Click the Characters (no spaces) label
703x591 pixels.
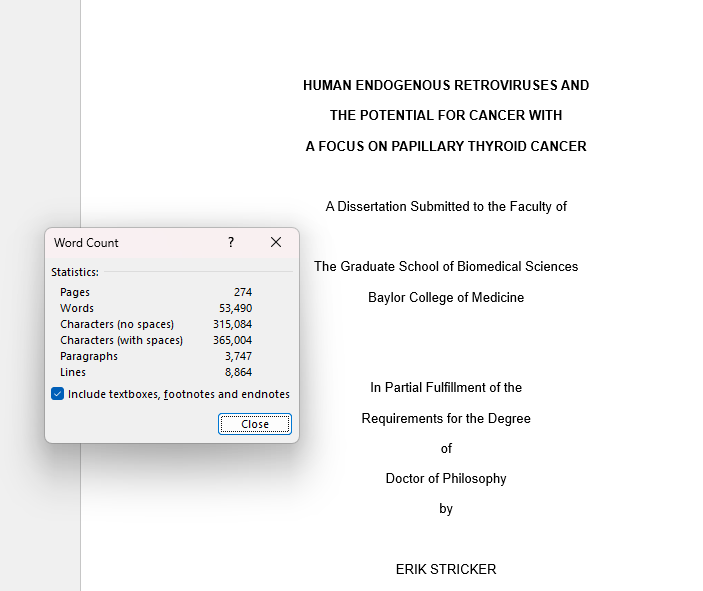117,324
